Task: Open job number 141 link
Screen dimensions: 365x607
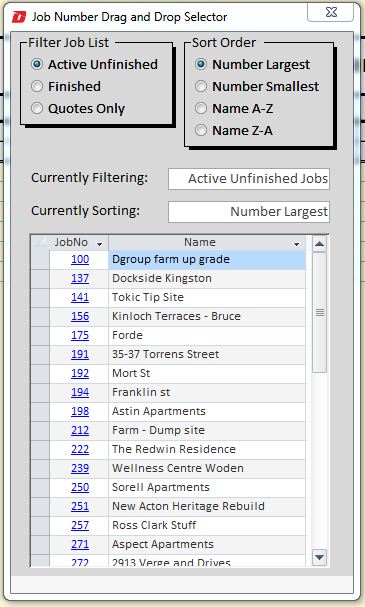Action: point(80,297)
